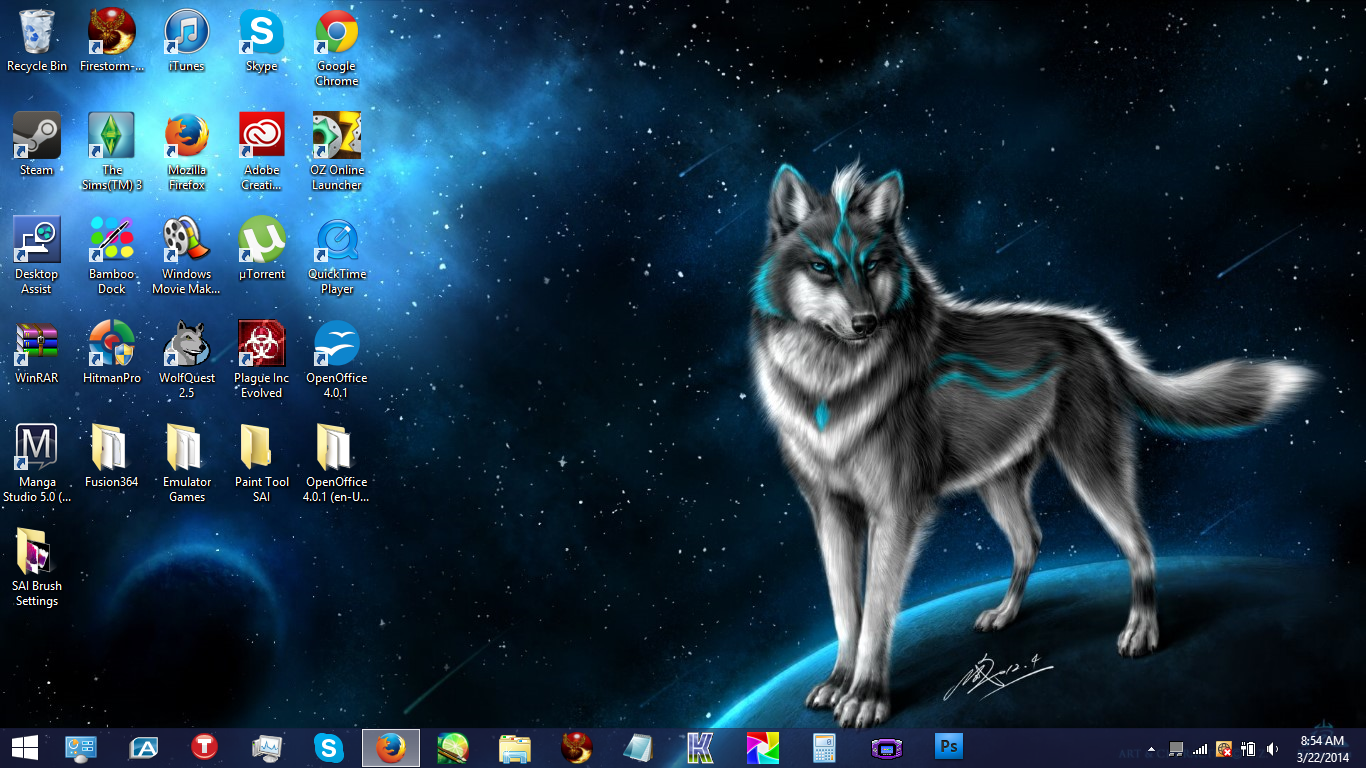Open the Emulator Games folder
The image size is (1366, 768).
coord(187,449)
